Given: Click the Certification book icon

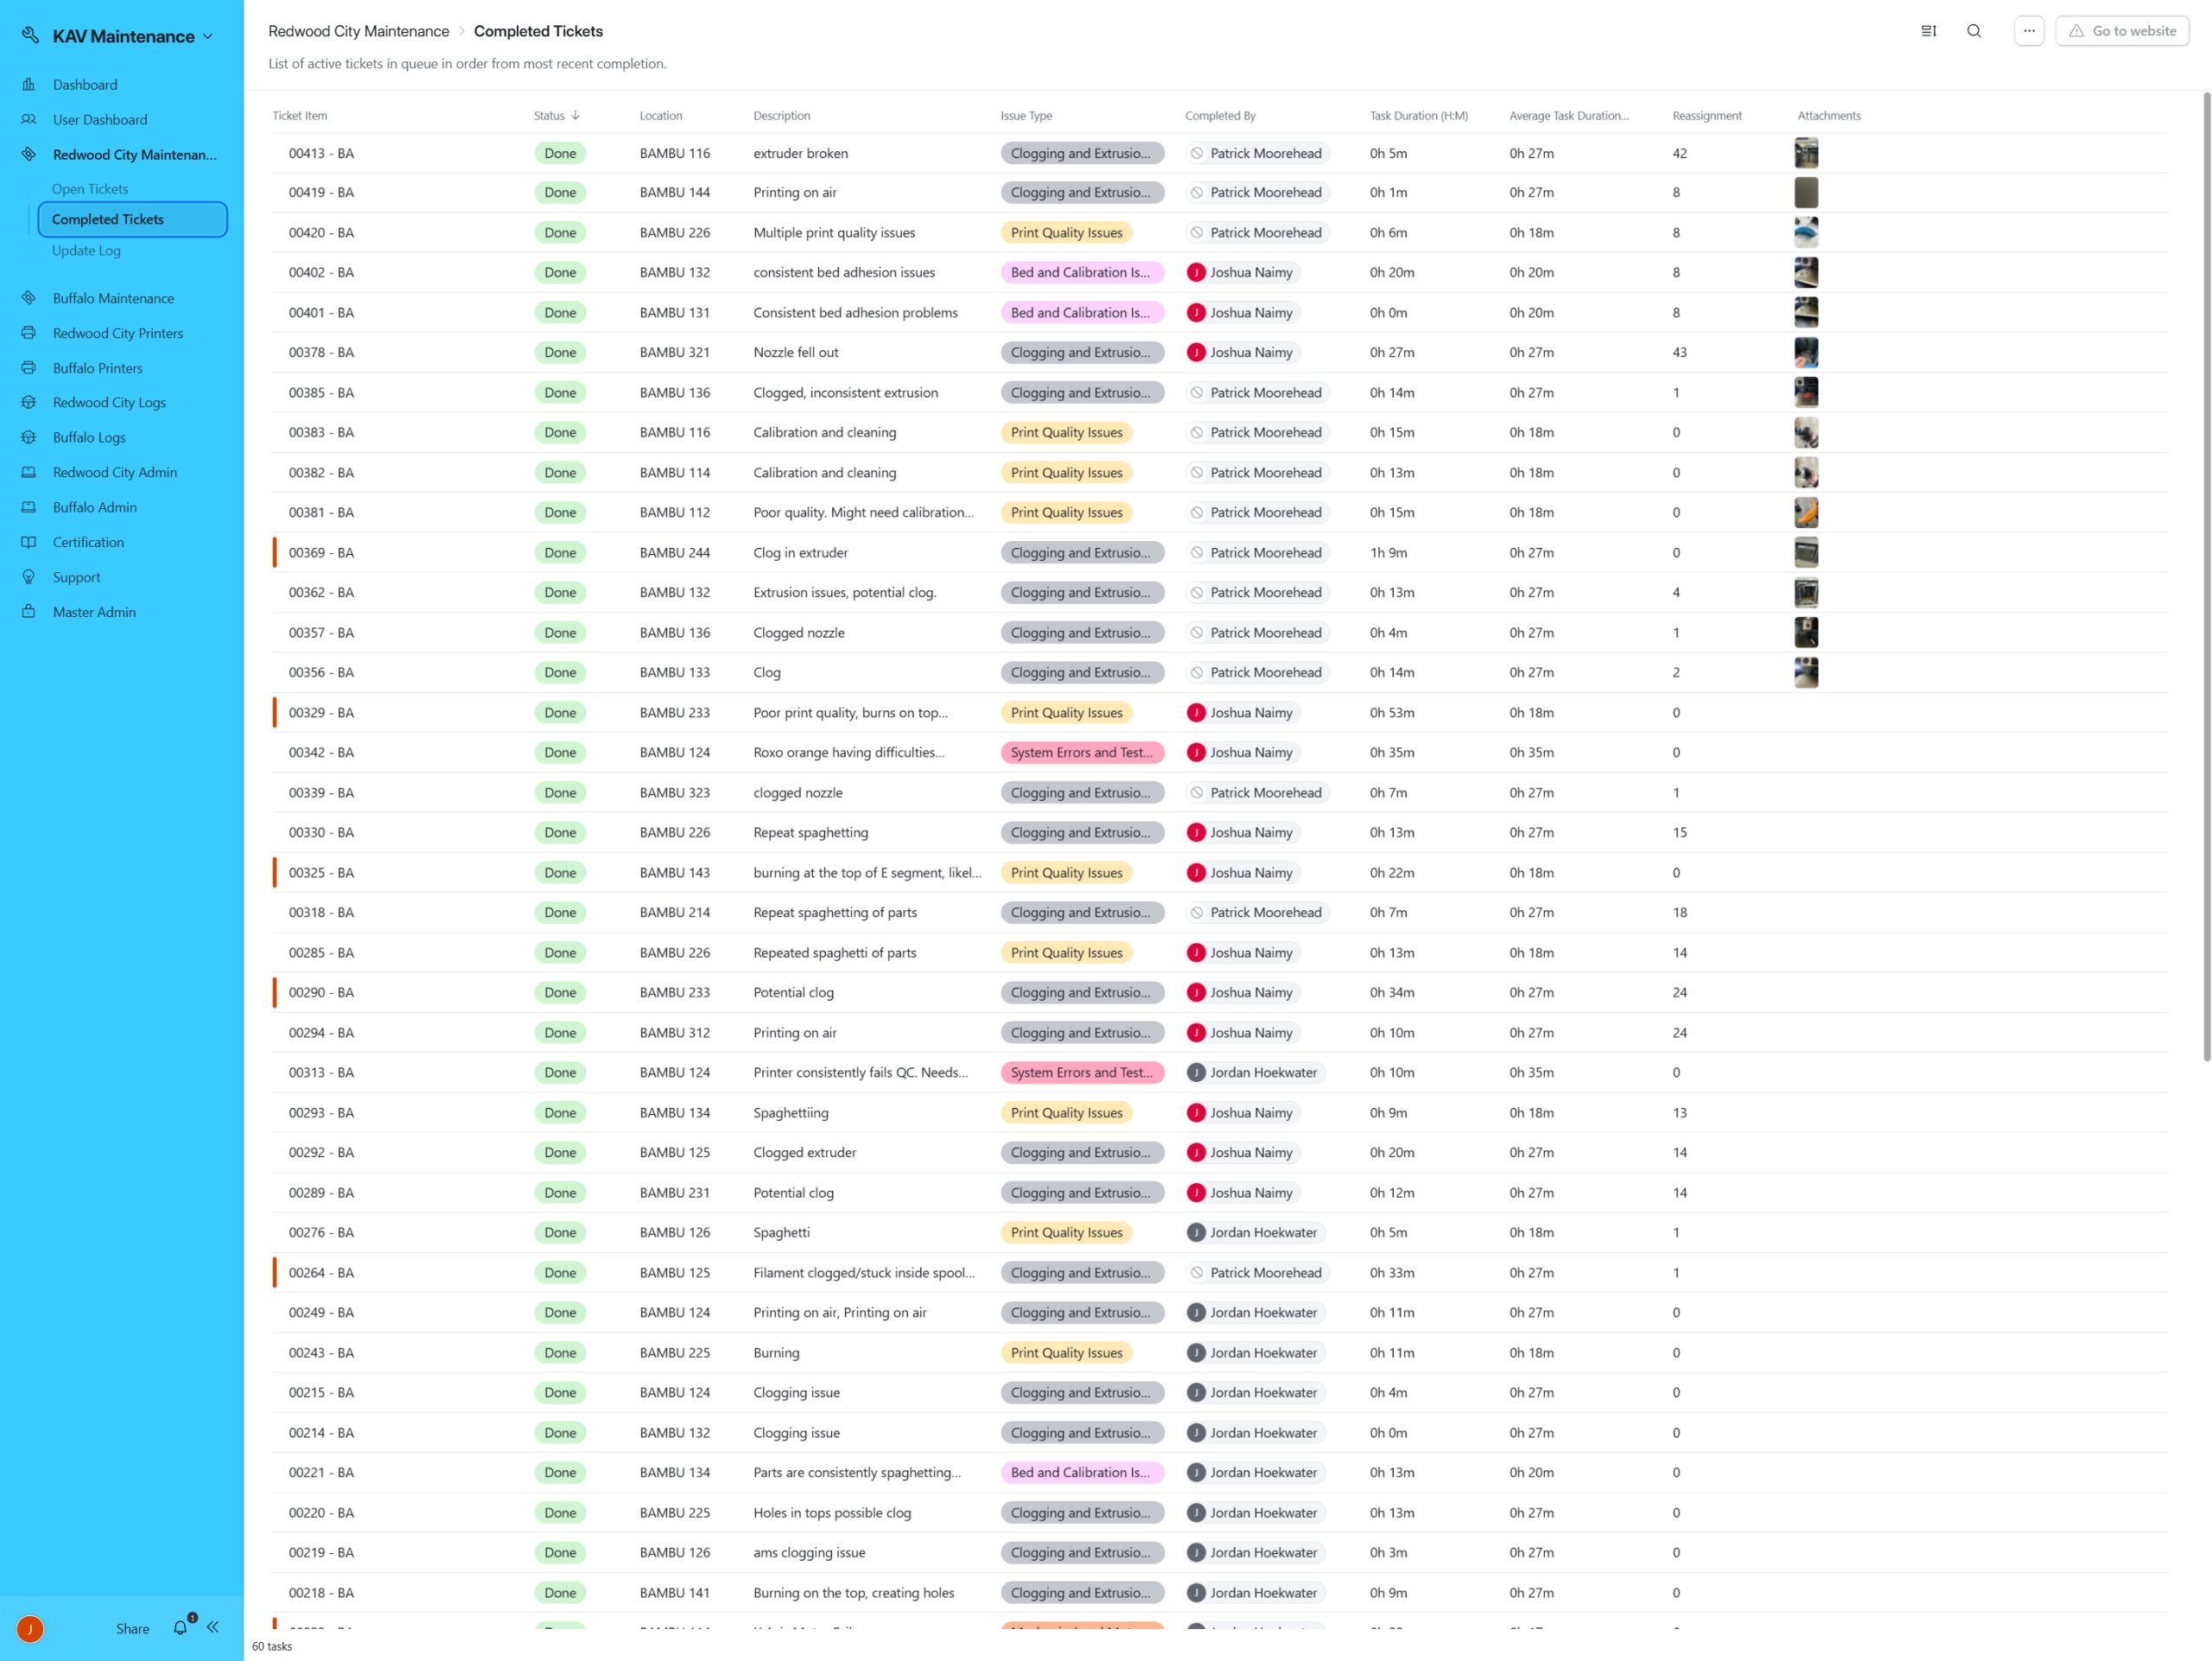Looking at the screenshot, I should tap(29, 542).
